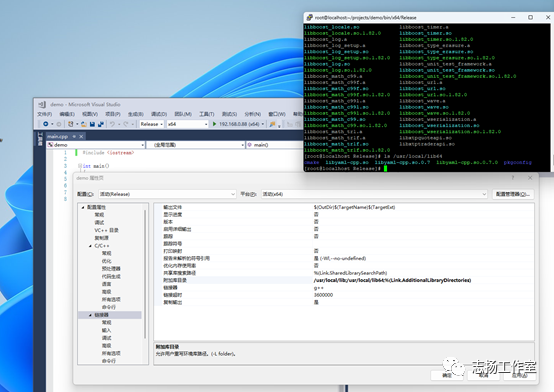
Task: Click the Navigate Forward toolbar icon
Action: tap(59, 124)
